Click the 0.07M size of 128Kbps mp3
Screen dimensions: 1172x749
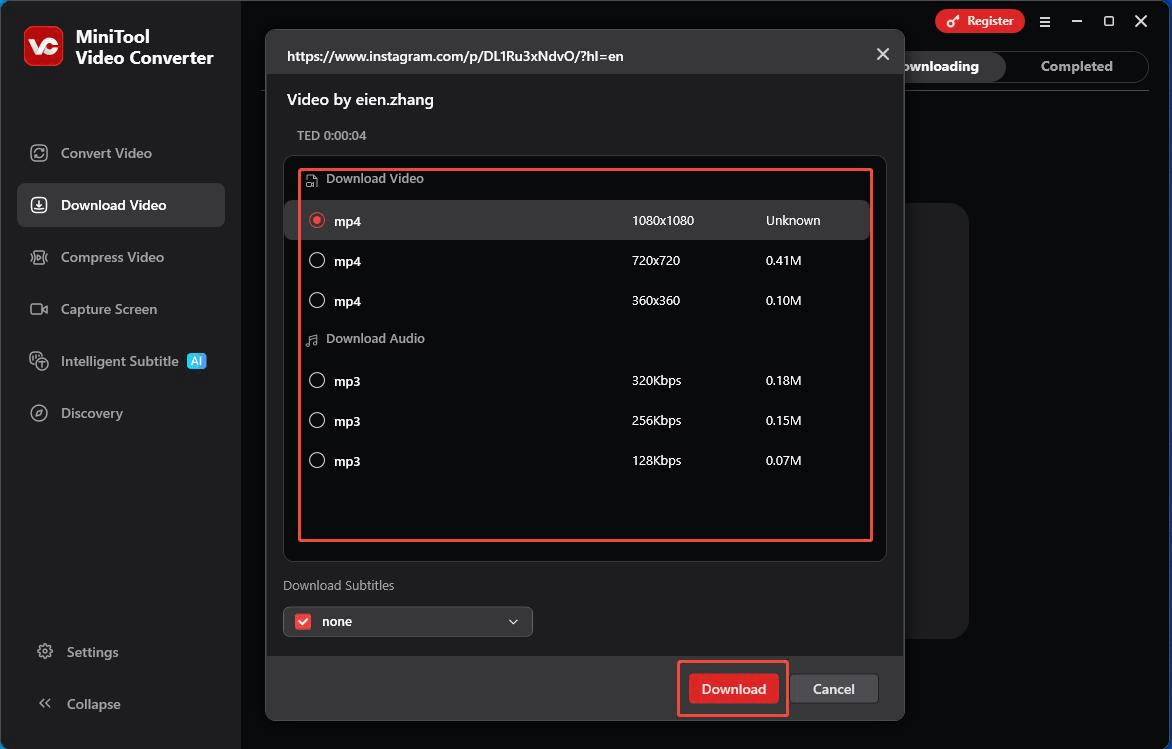coord(783,460)
